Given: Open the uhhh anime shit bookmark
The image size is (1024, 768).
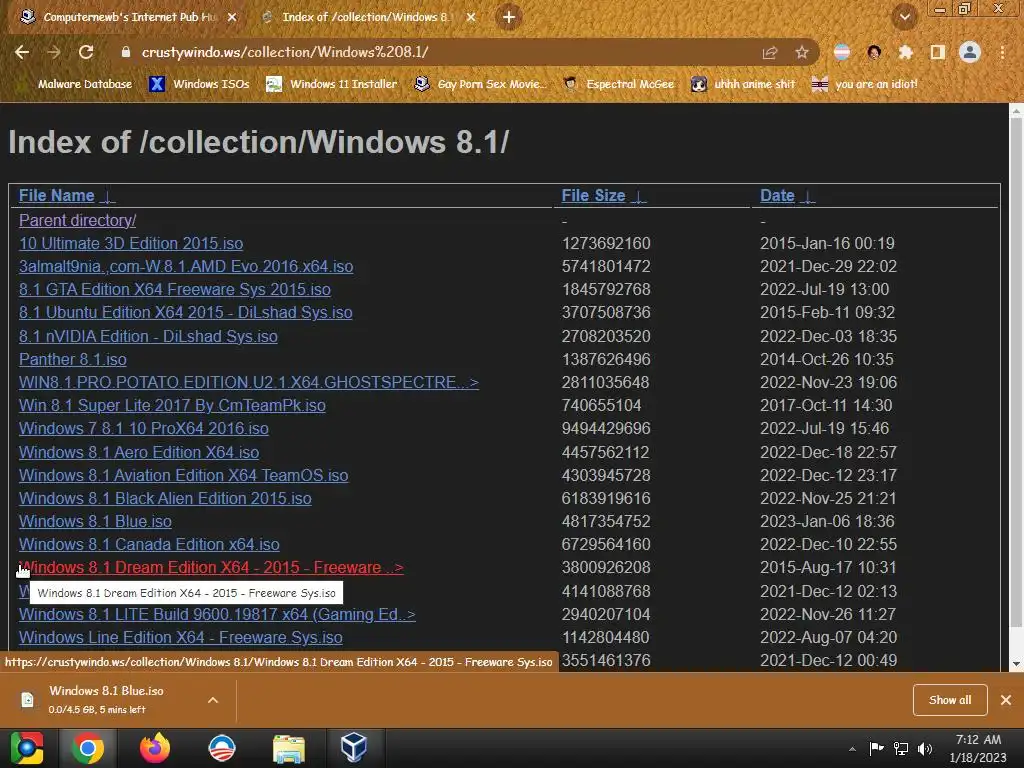Looking at the screenshot, I should point(743,84).
